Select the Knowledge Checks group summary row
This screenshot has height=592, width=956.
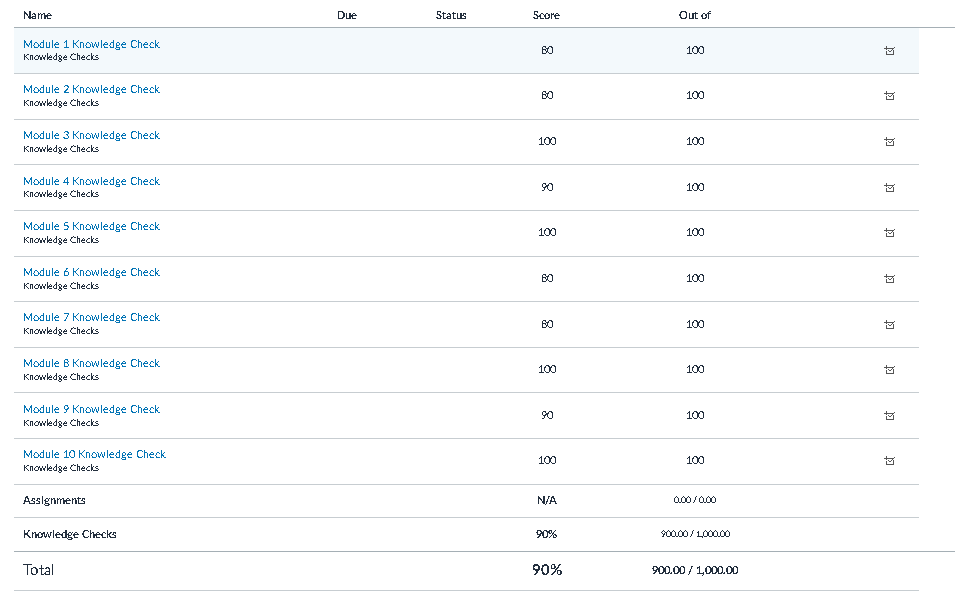click(x=70, y=534)
